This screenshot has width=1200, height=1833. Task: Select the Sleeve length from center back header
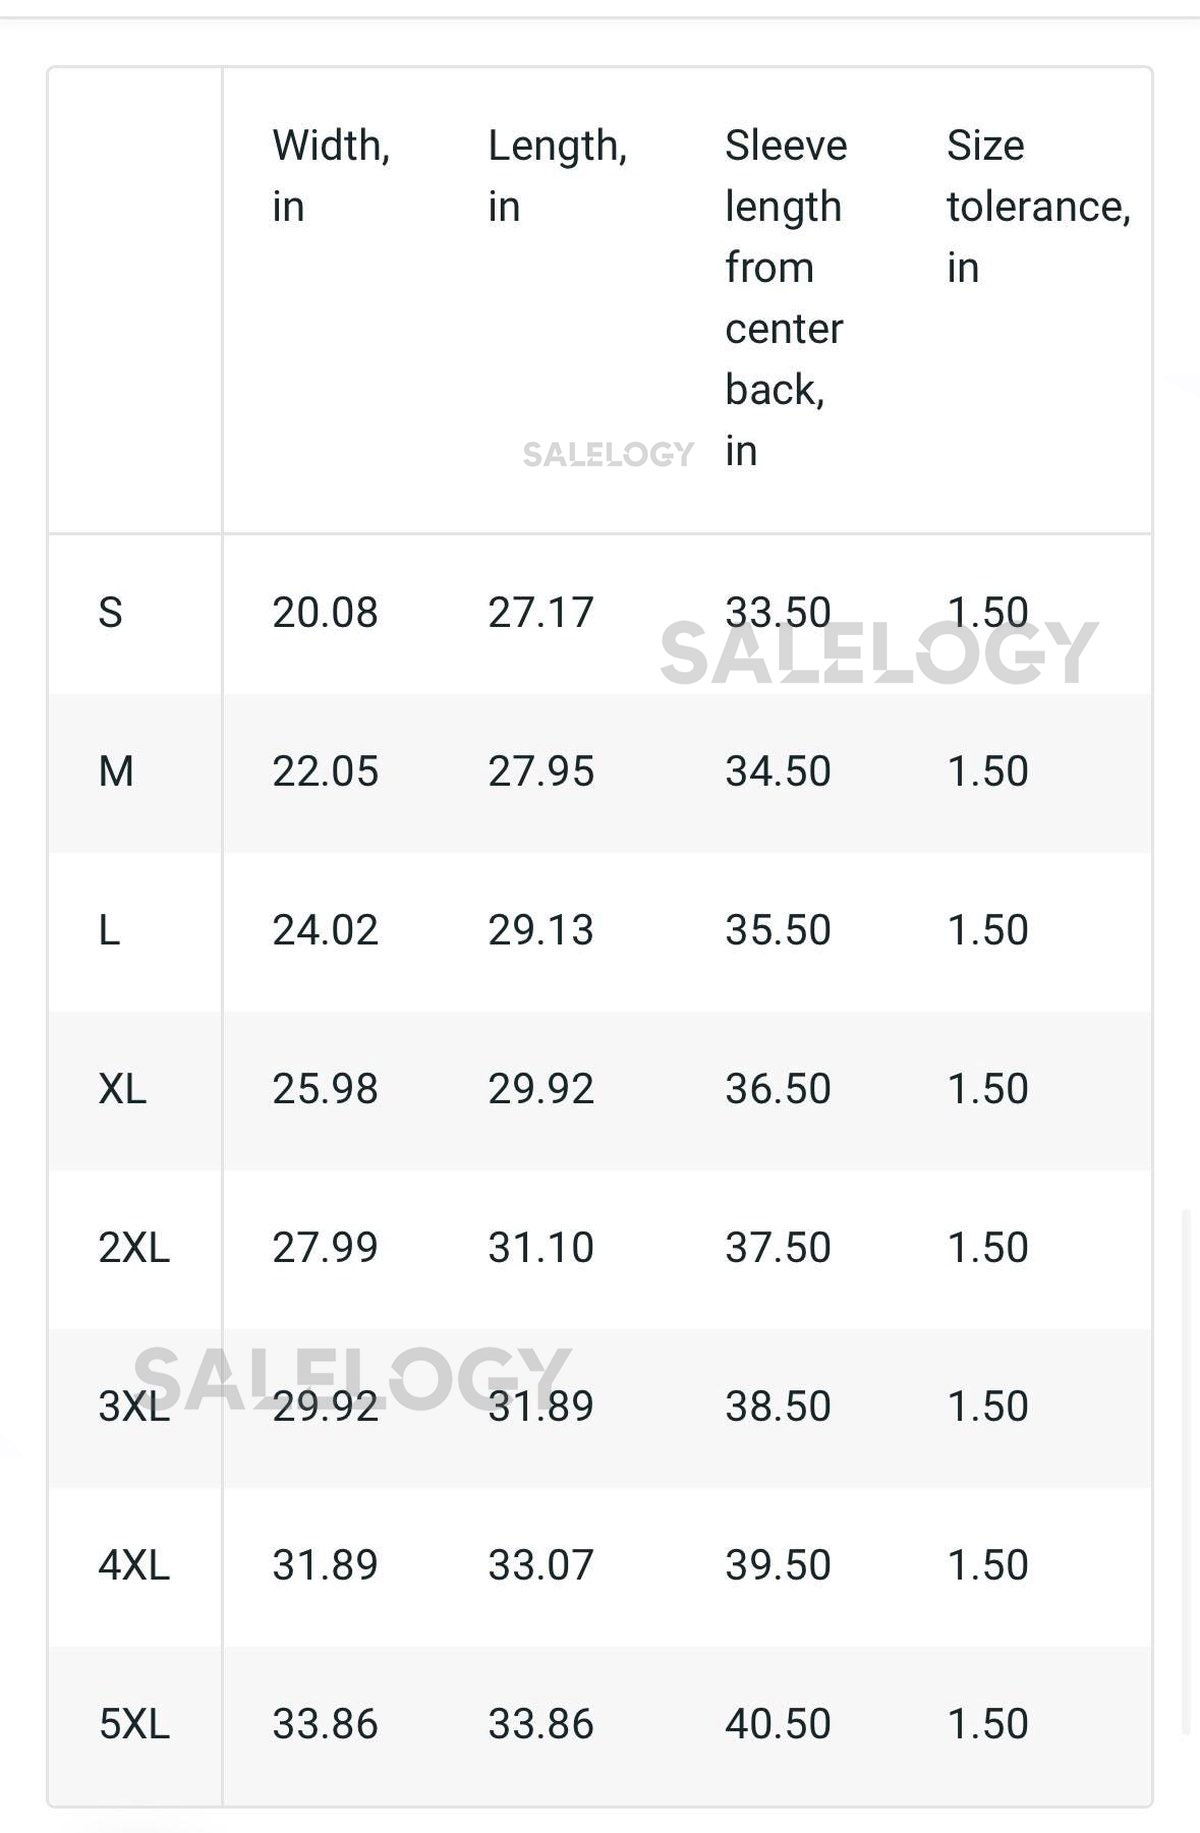[786, 298]
